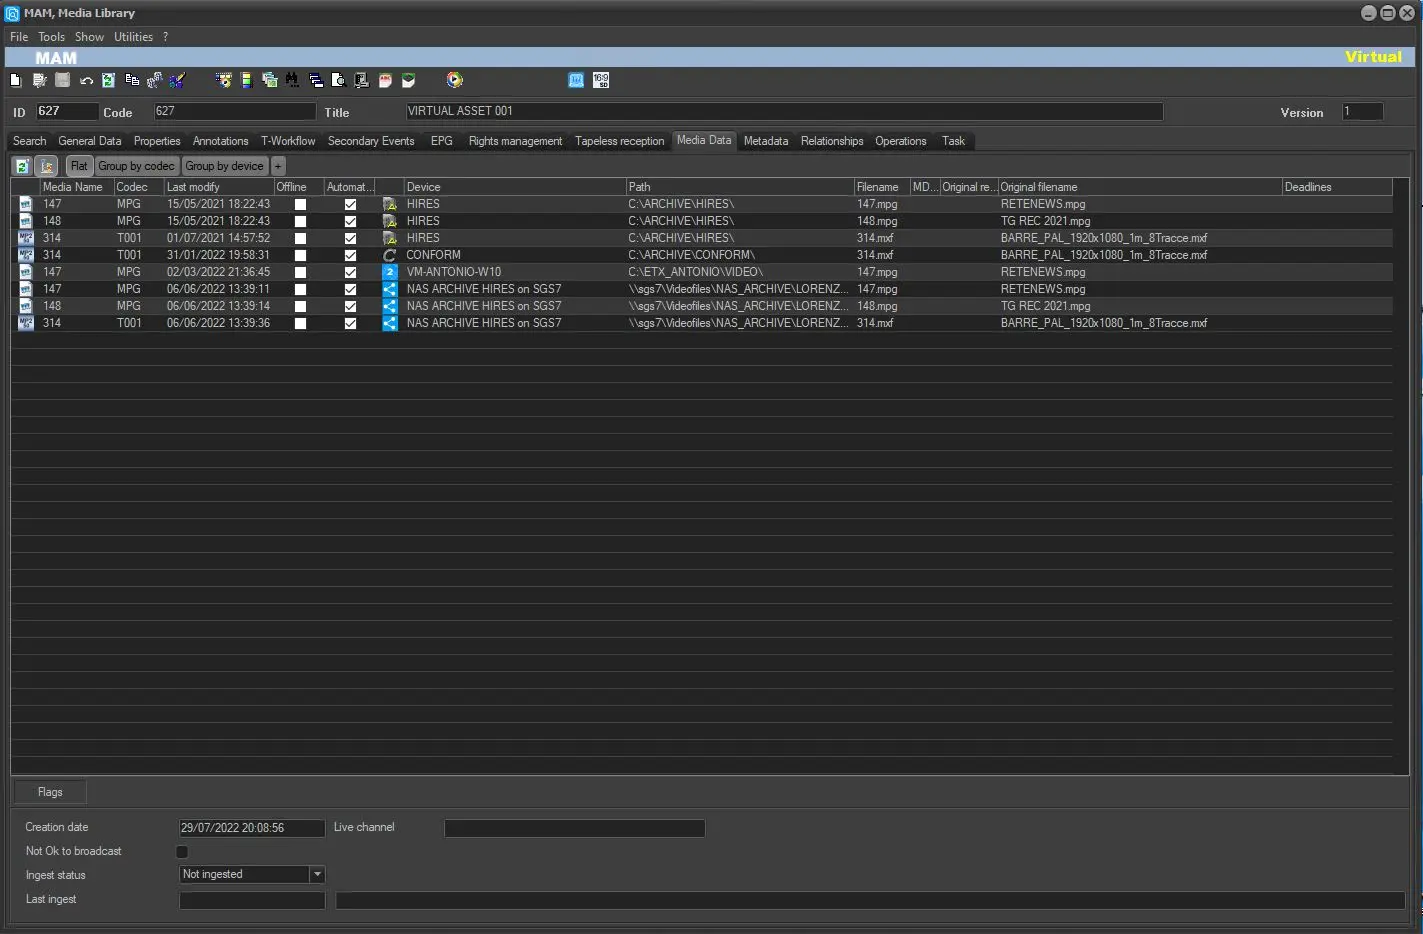This screenshot has height=934, width=1423.
Task: Click the Flags button
Action: click(x=50, y=792)
